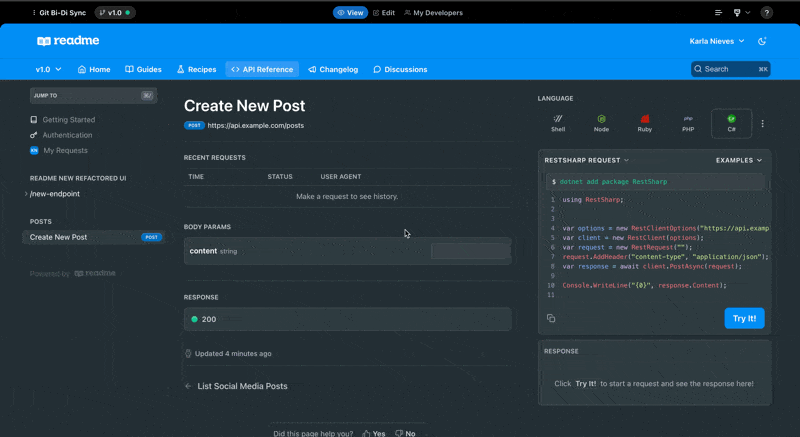Click the Search field

click(x=731, y=69)
